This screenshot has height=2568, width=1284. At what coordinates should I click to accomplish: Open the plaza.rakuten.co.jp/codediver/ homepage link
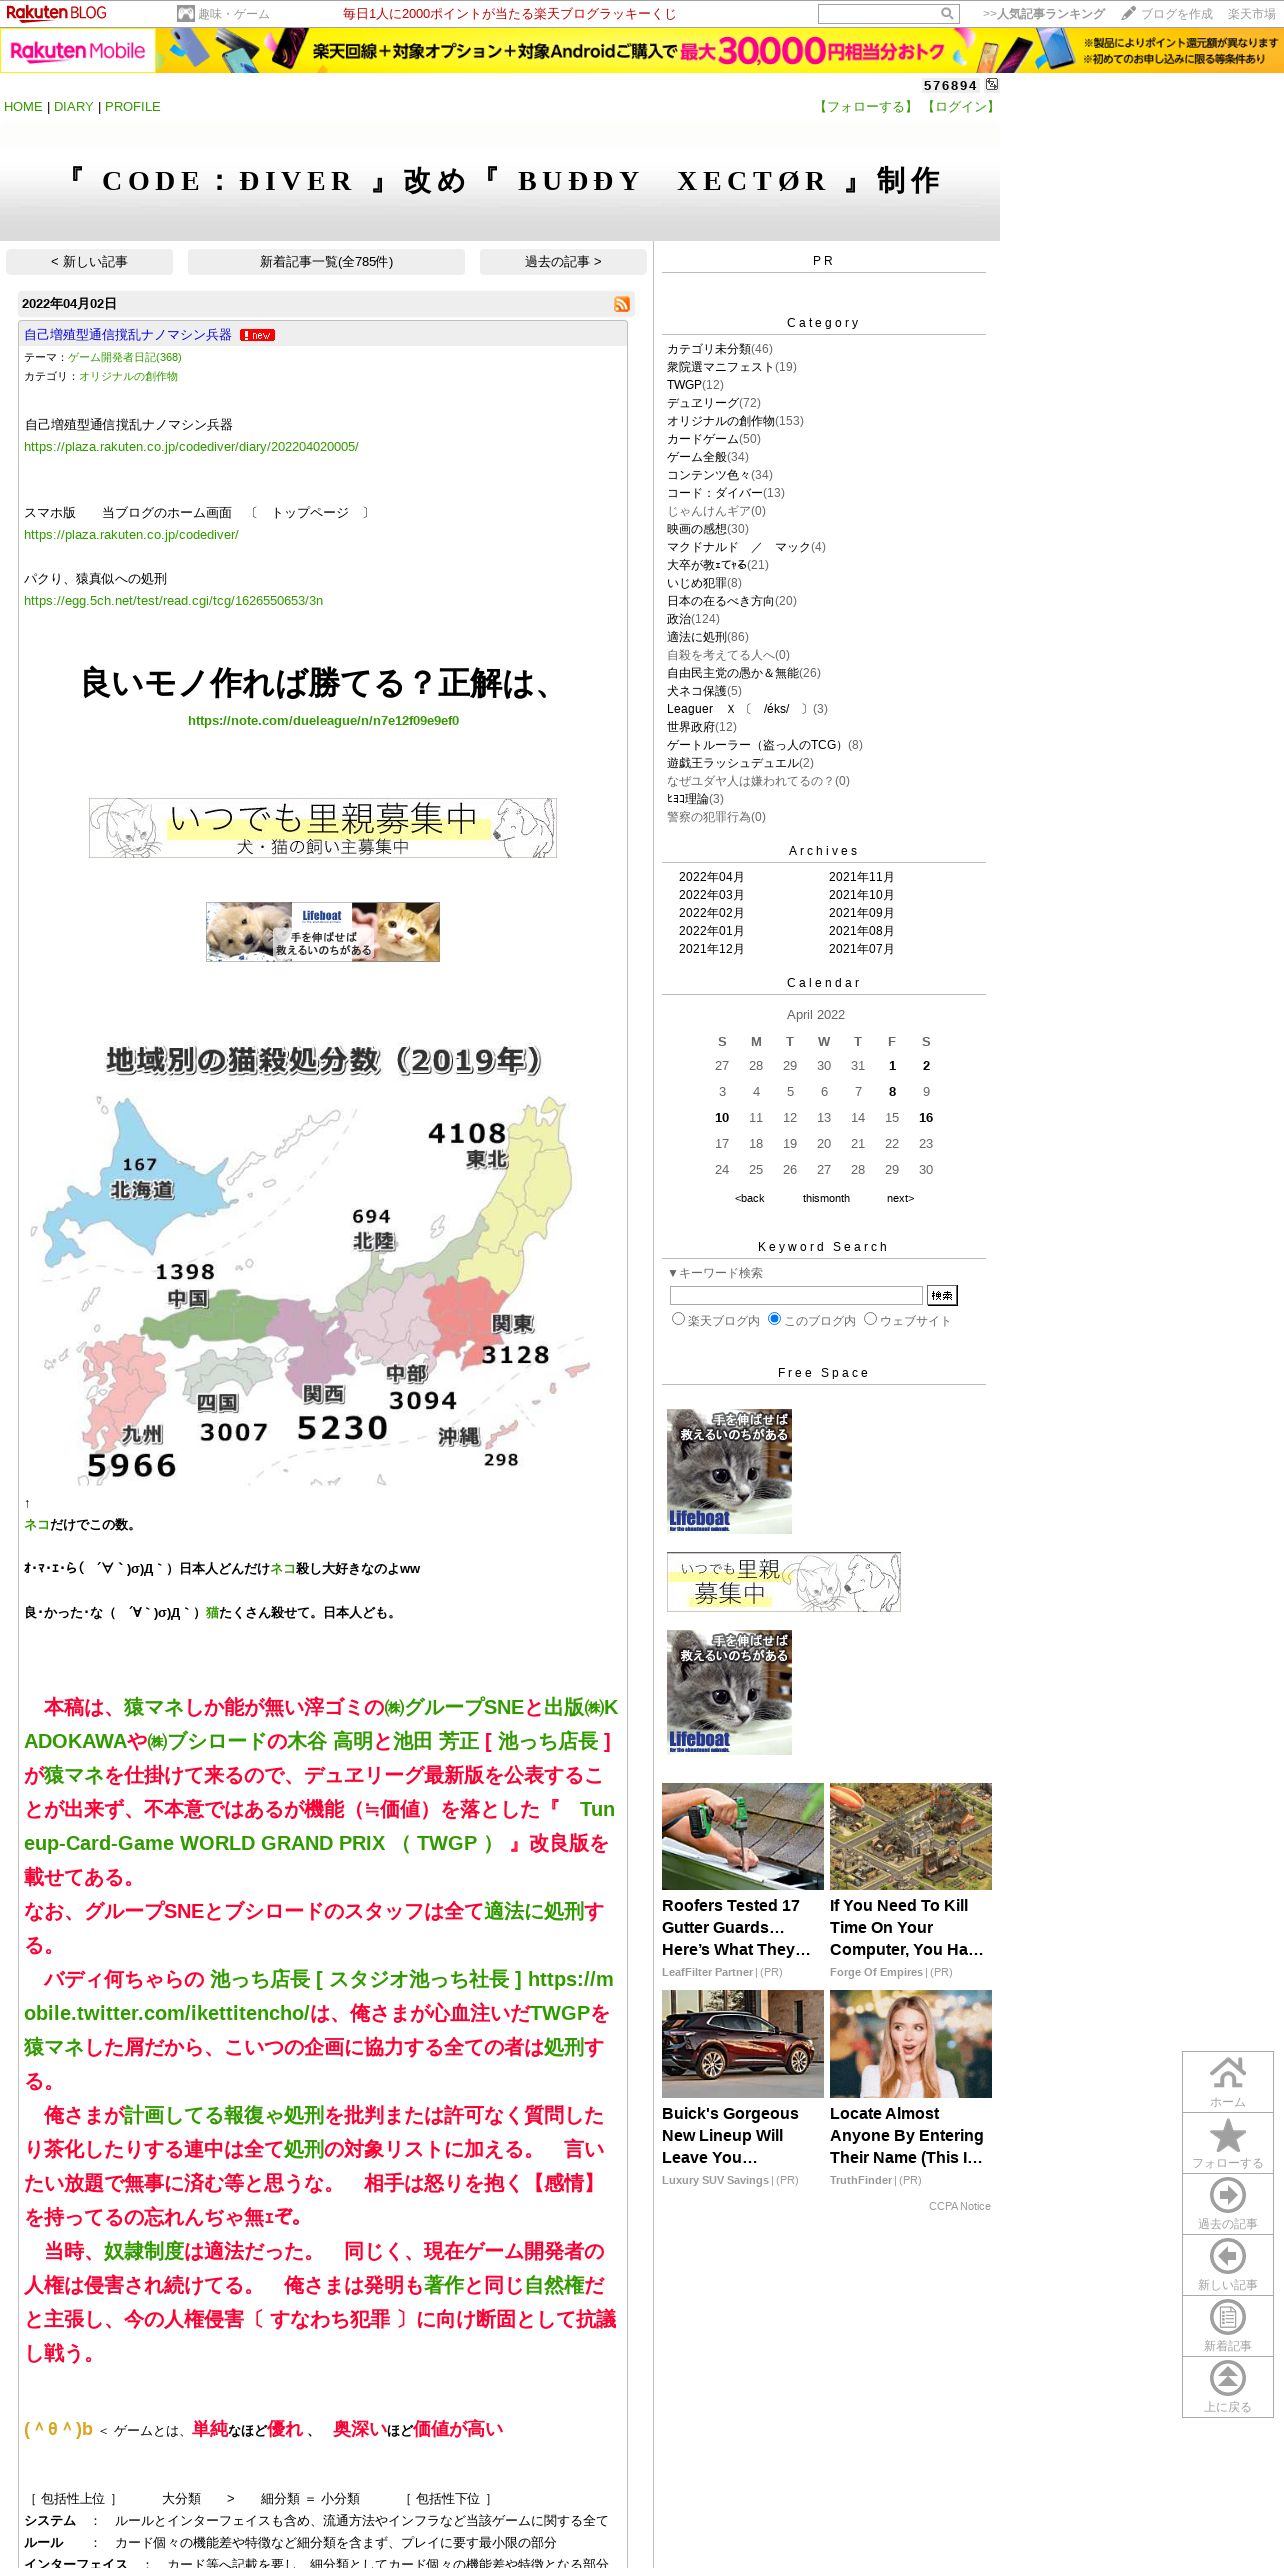131,535
